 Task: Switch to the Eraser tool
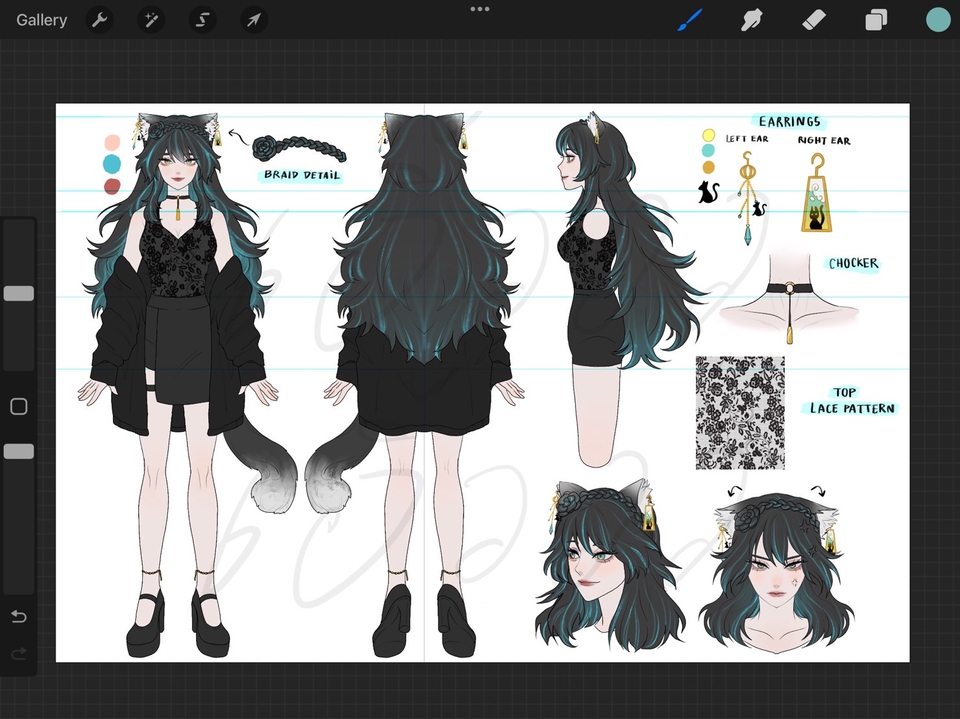pos(813,19)
